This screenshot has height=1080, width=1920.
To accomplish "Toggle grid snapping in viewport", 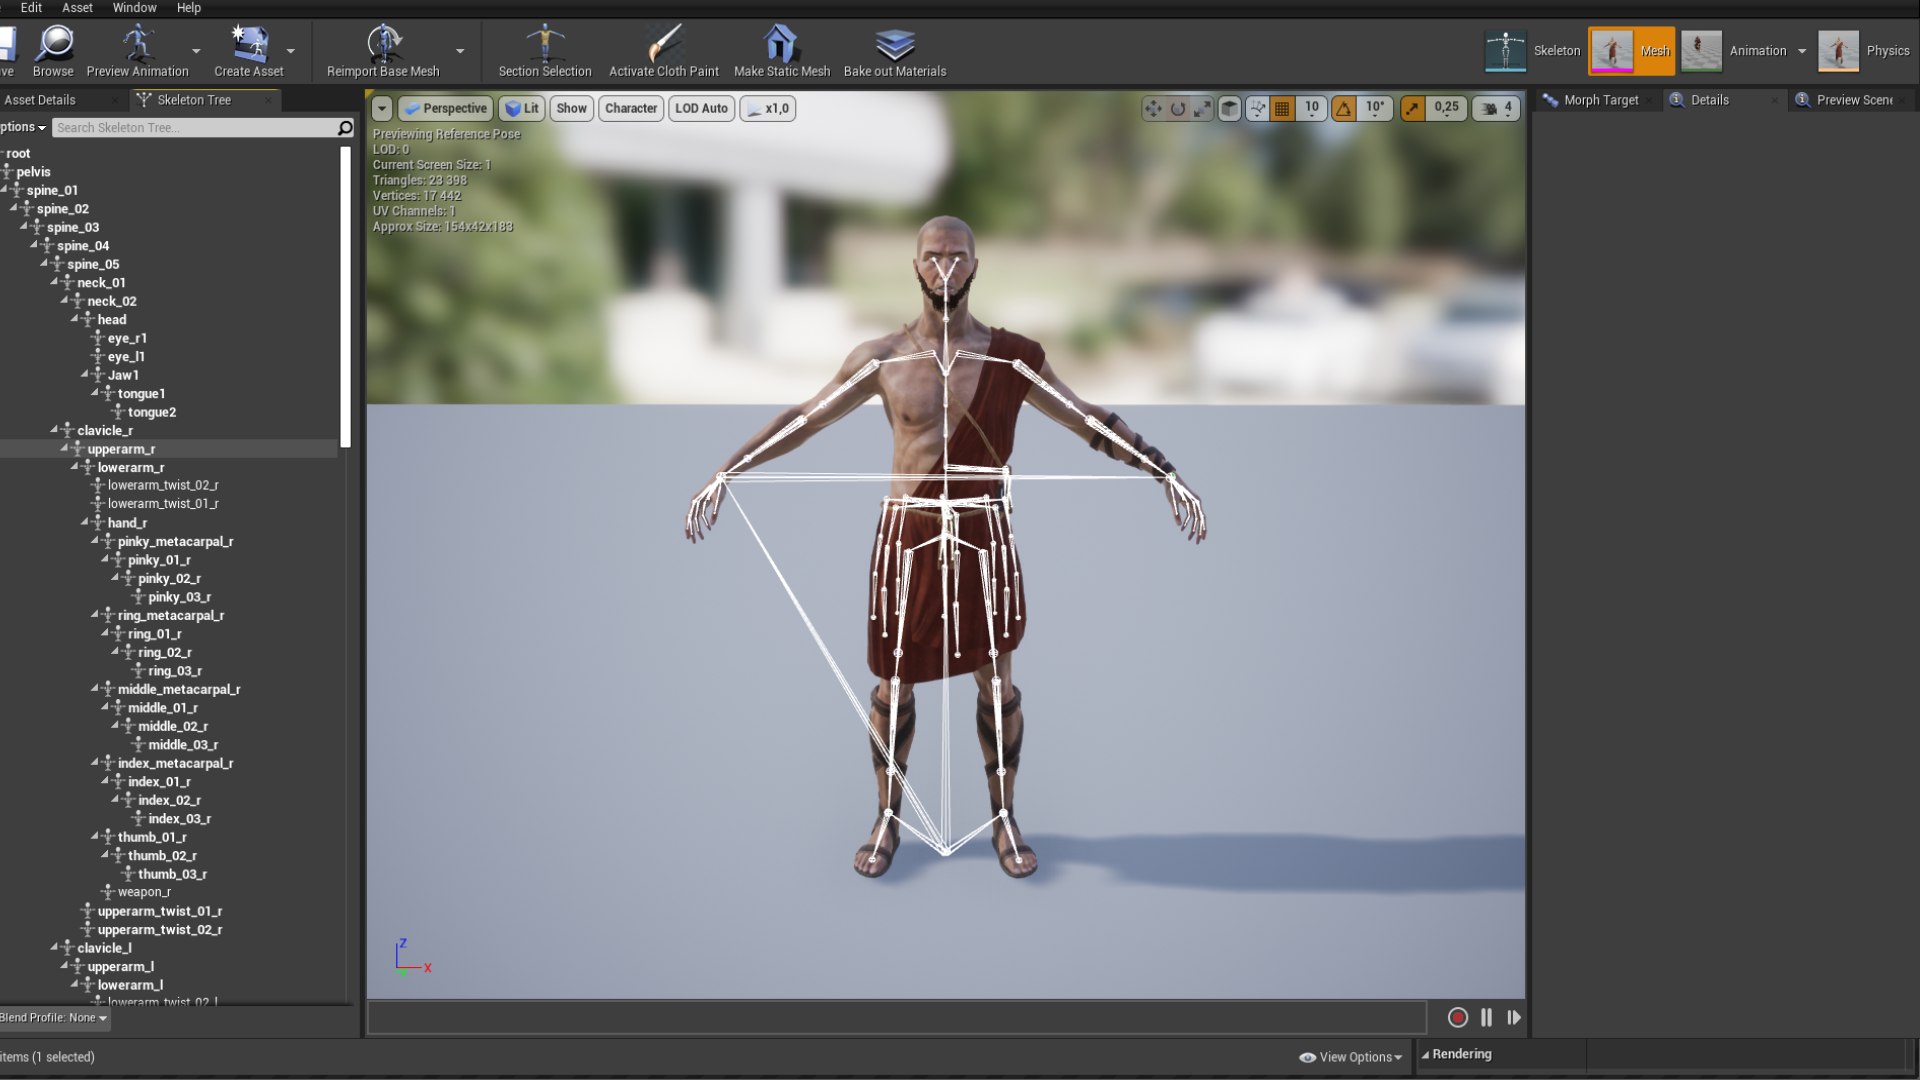I will coord(1282,108).
